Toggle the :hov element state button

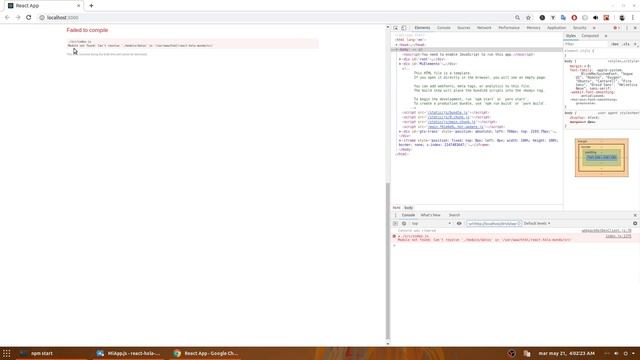click(x=615, y=44)
